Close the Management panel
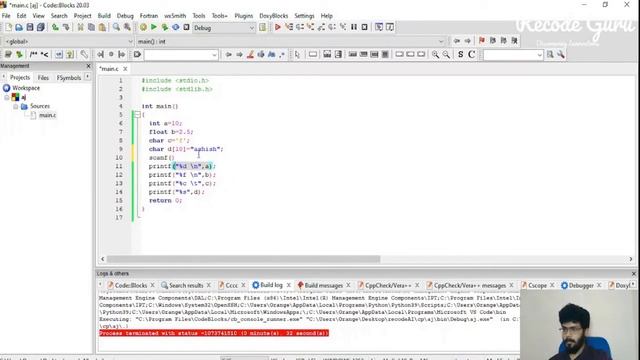 coord(89,66)
